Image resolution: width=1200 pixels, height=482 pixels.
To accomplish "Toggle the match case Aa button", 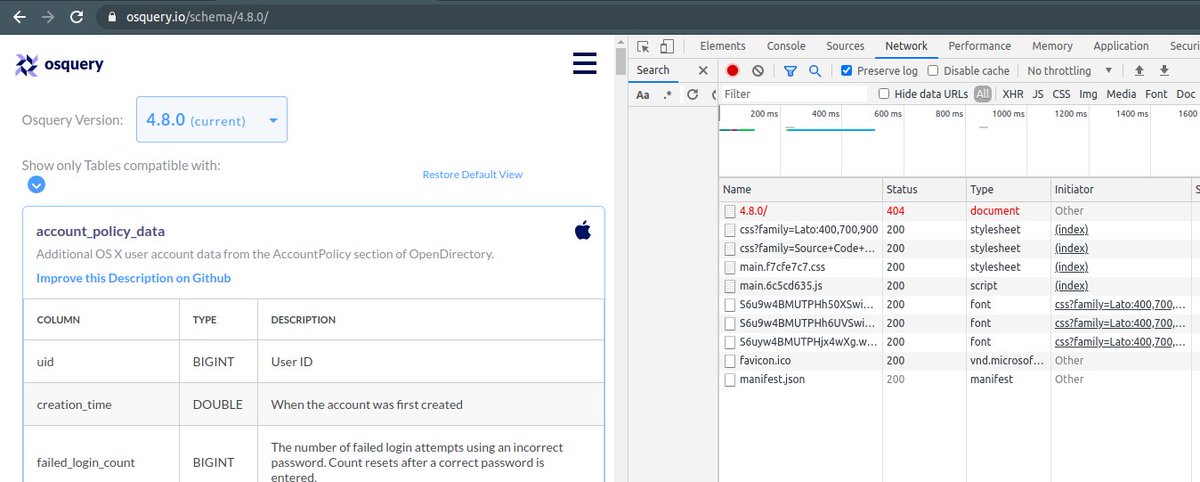I will coord(643,94).
